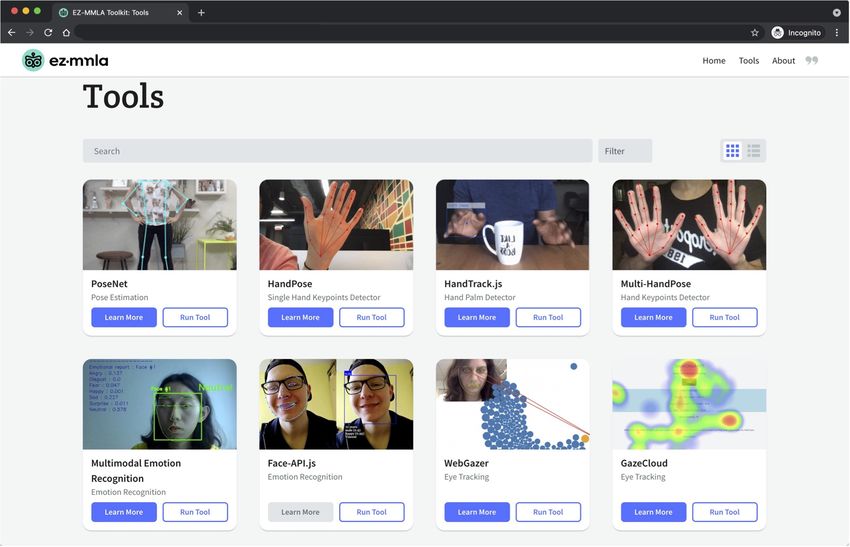The width and height of the screenshot is (850, 547).
Task: Open the Tools nav item
Action: click(749, 61)
